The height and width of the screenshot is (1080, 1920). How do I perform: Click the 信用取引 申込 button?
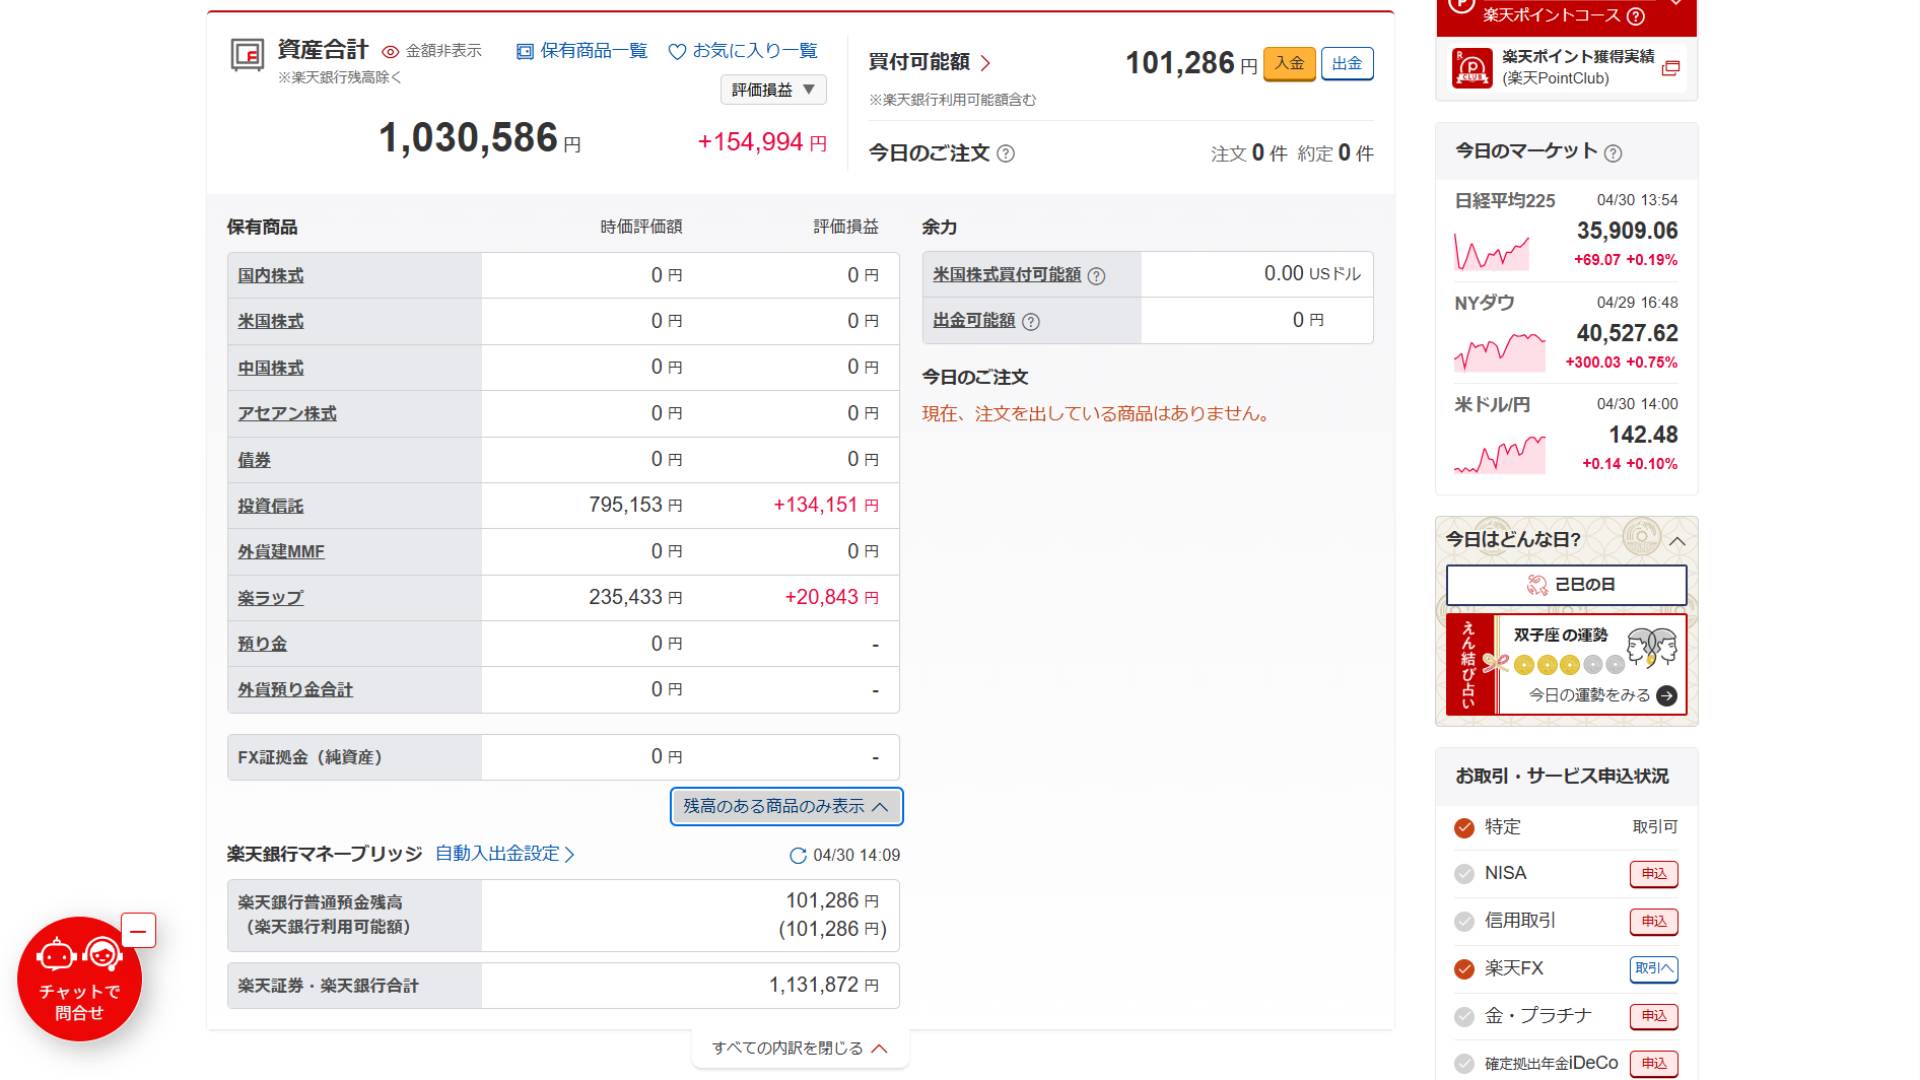coord(1654,921)
